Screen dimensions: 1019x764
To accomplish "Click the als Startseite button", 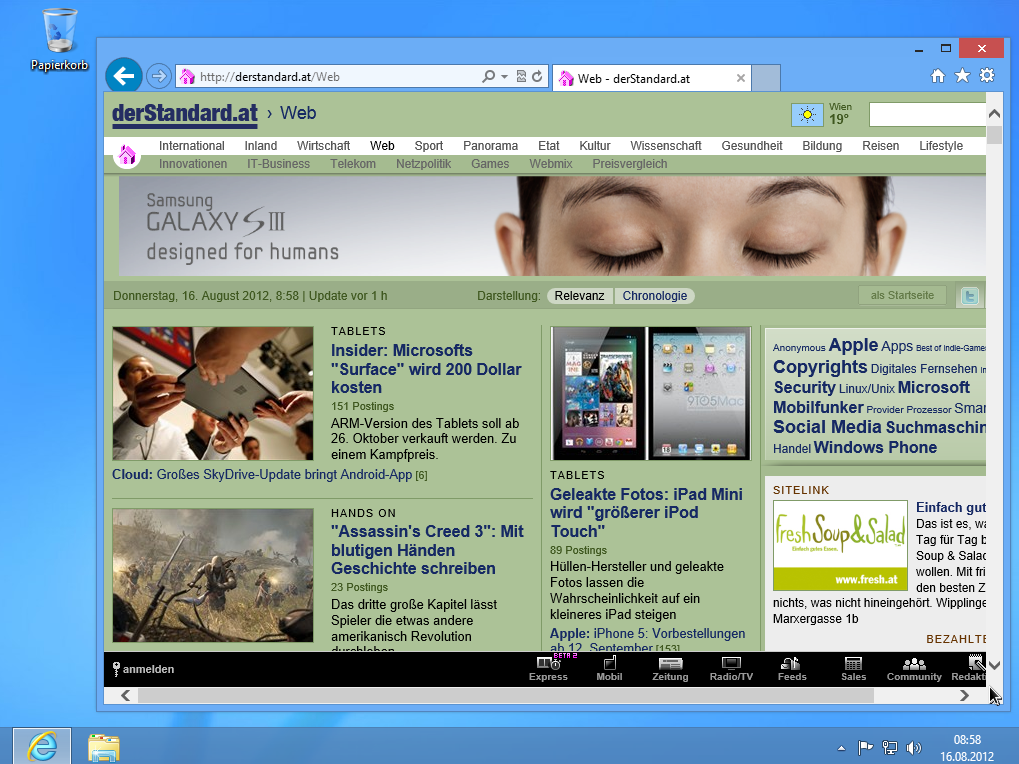I will tap(902, 295).
